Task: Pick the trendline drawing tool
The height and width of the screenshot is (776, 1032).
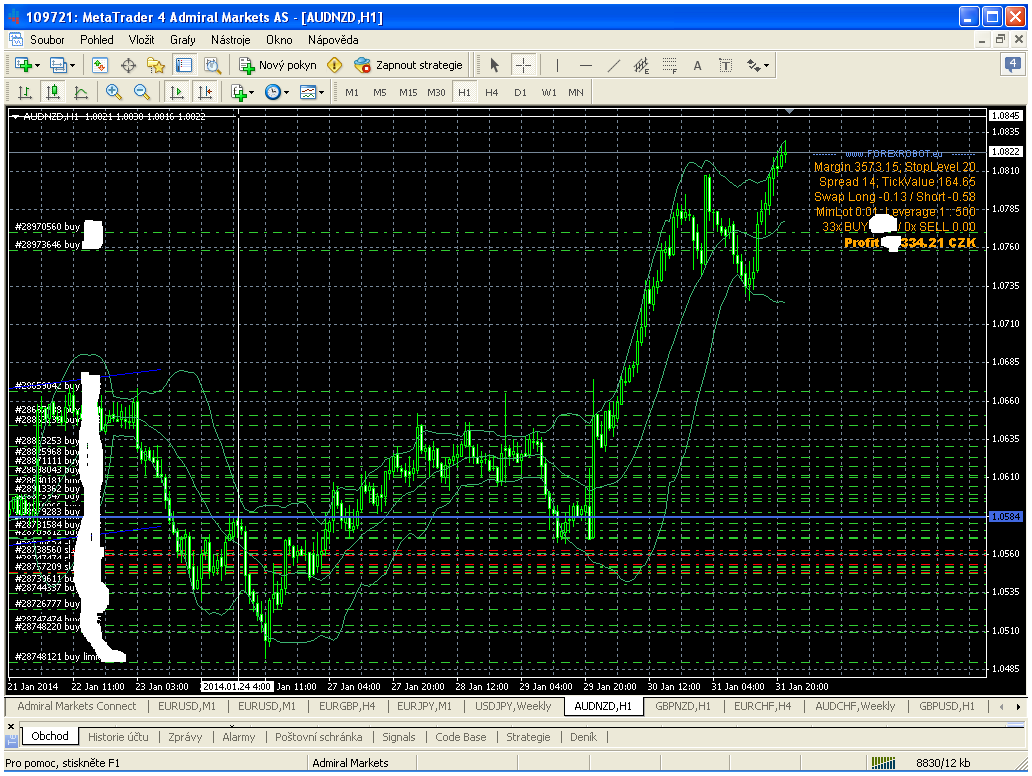Action: click(x=613, y=65)
